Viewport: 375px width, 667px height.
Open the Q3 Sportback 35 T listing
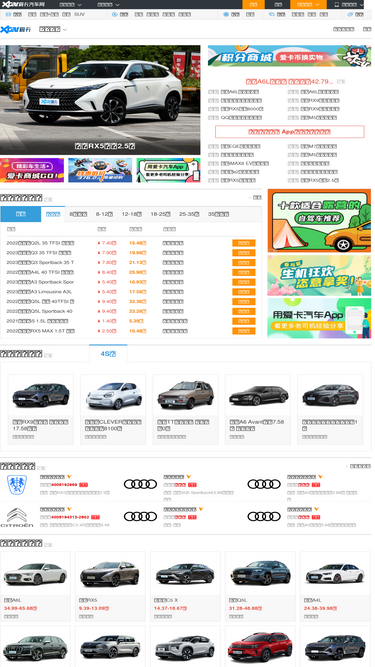tap(40, 262)
